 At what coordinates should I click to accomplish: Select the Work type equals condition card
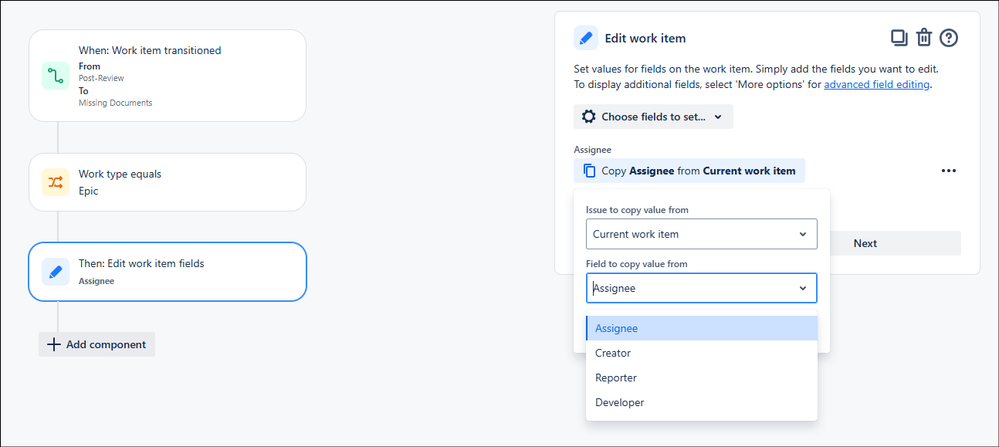[x=168, y=182]
